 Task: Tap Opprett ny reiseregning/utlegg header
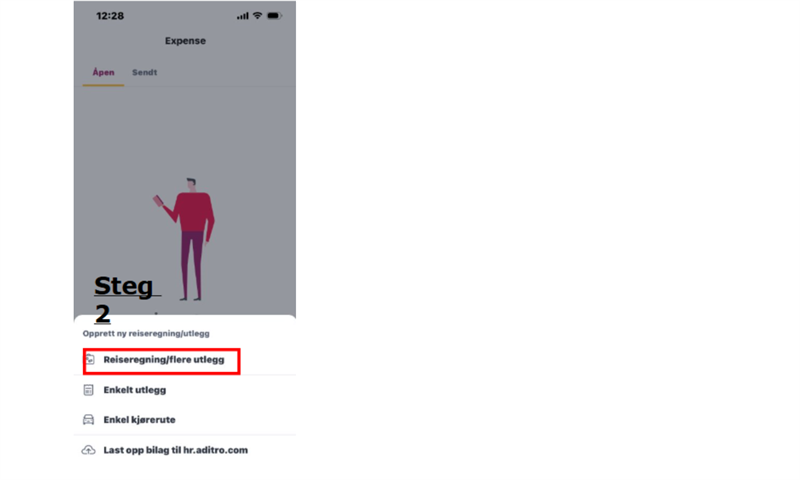(x=146, y=334)
